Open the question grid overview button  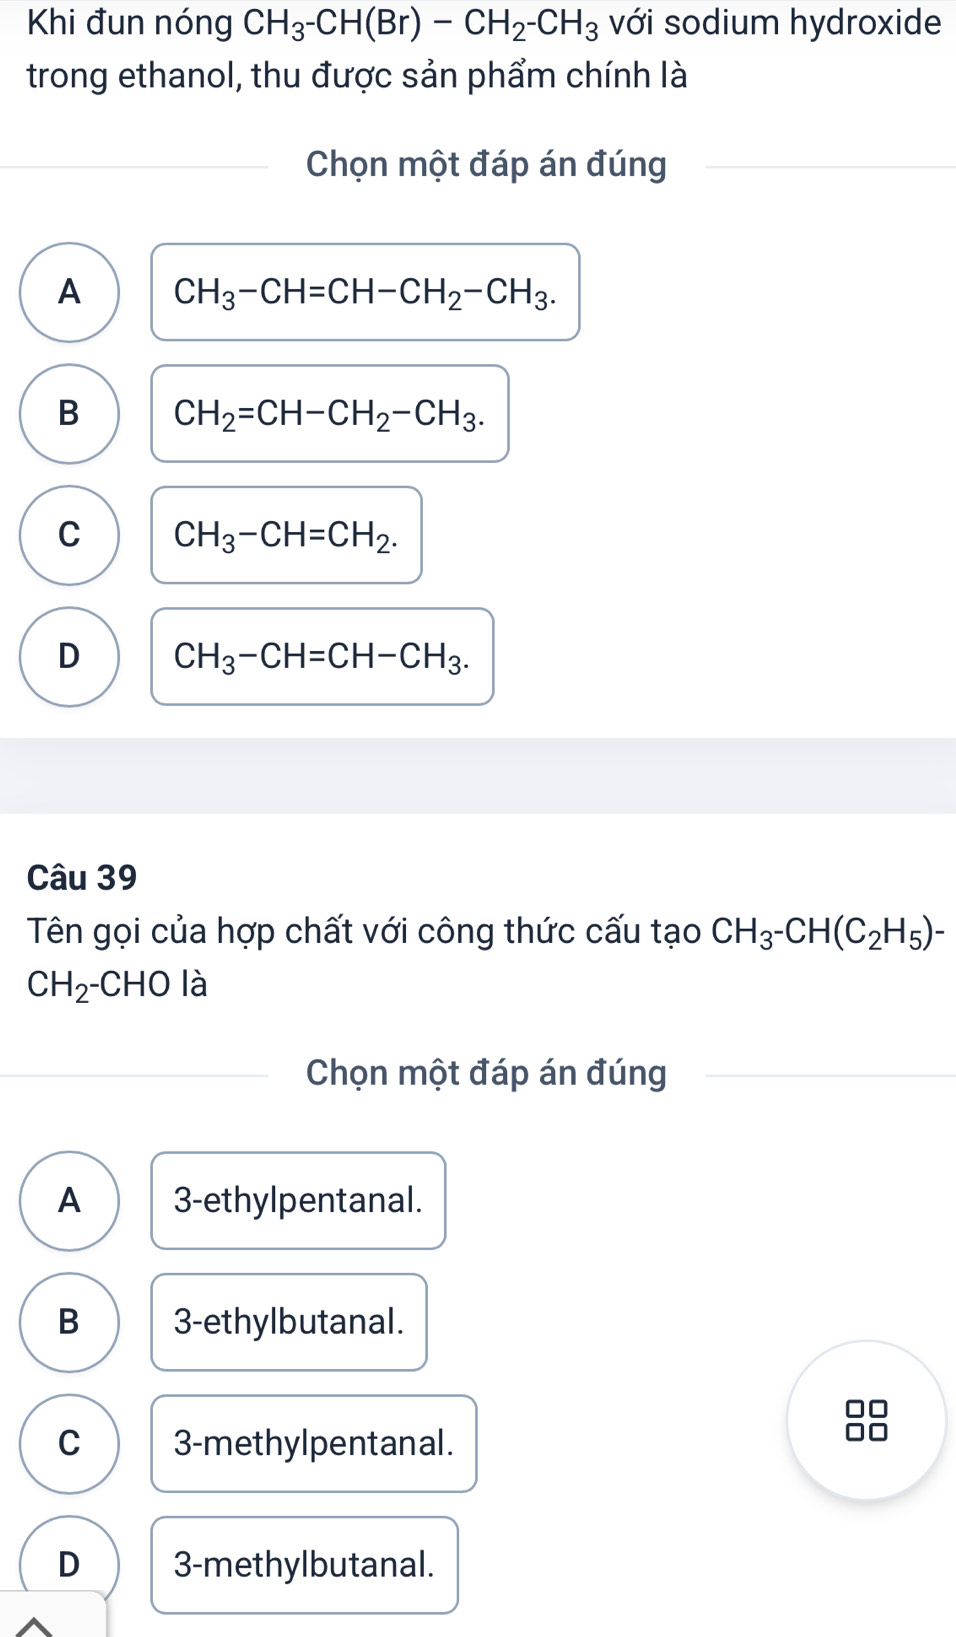pos(866,1420)
